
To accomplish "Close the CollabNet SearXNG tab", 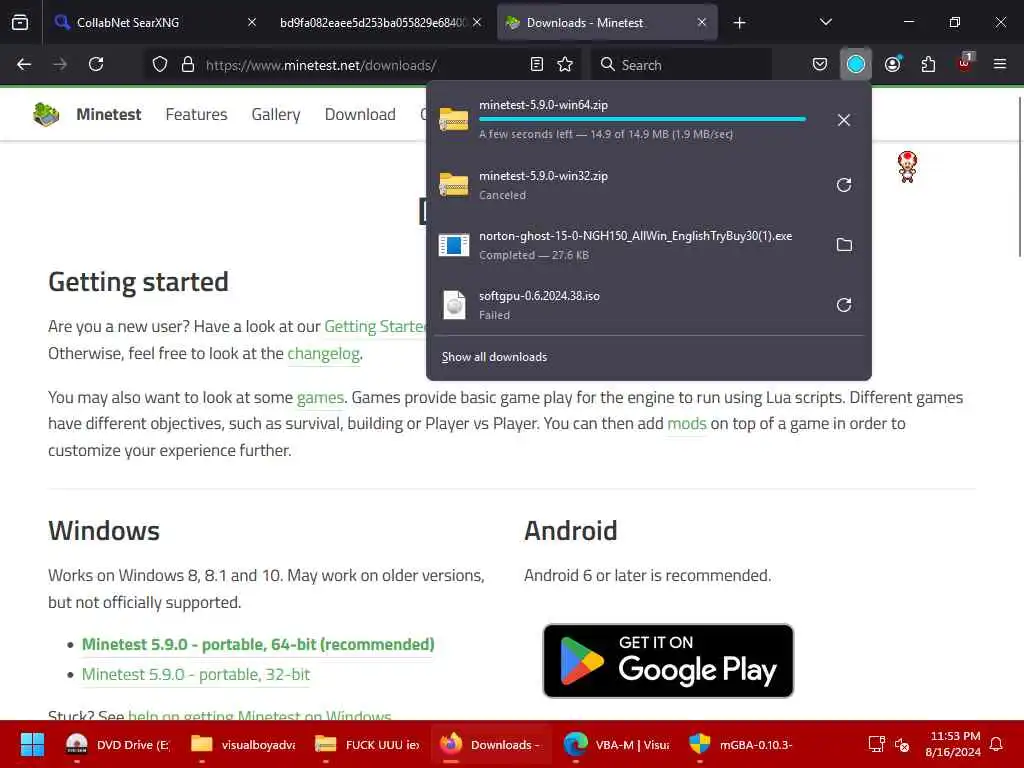I will 252,22.
